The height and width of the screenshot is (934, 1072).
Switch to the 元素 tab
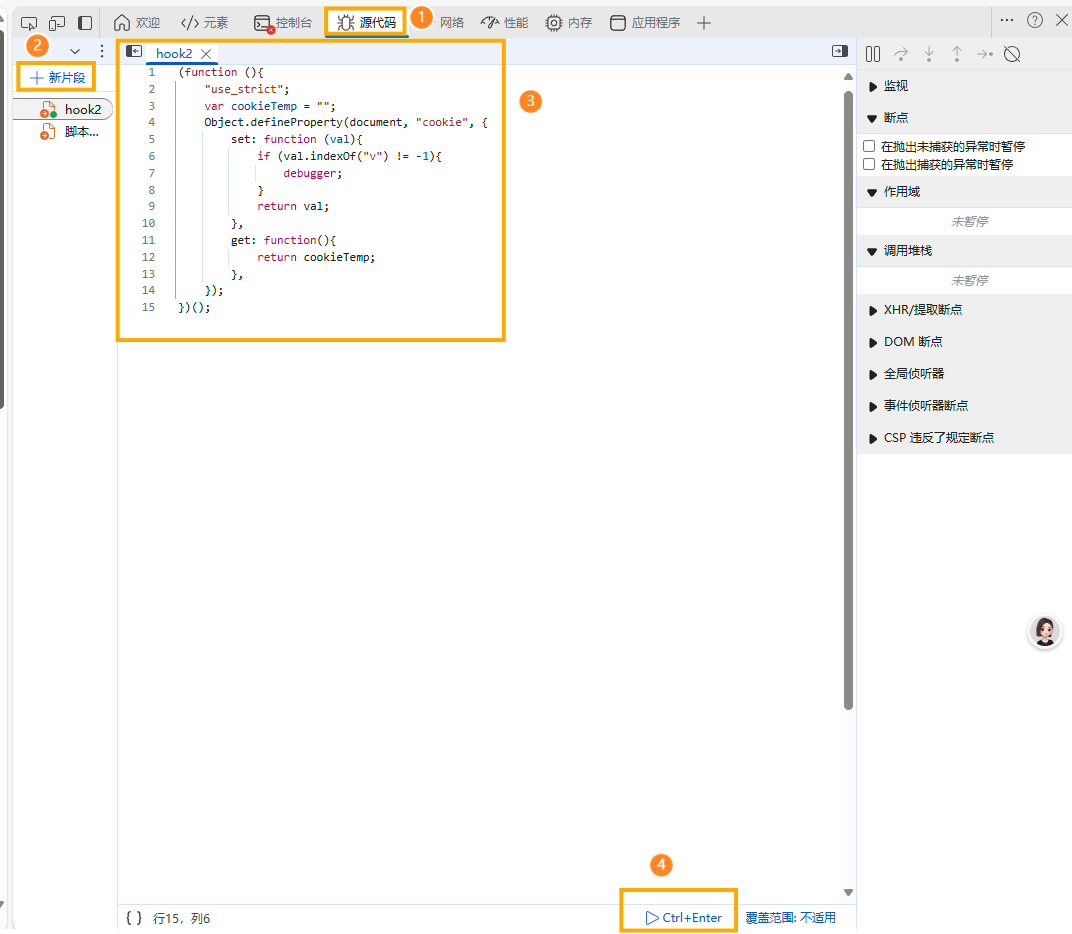pyautogui.click(x=204, y=23)
